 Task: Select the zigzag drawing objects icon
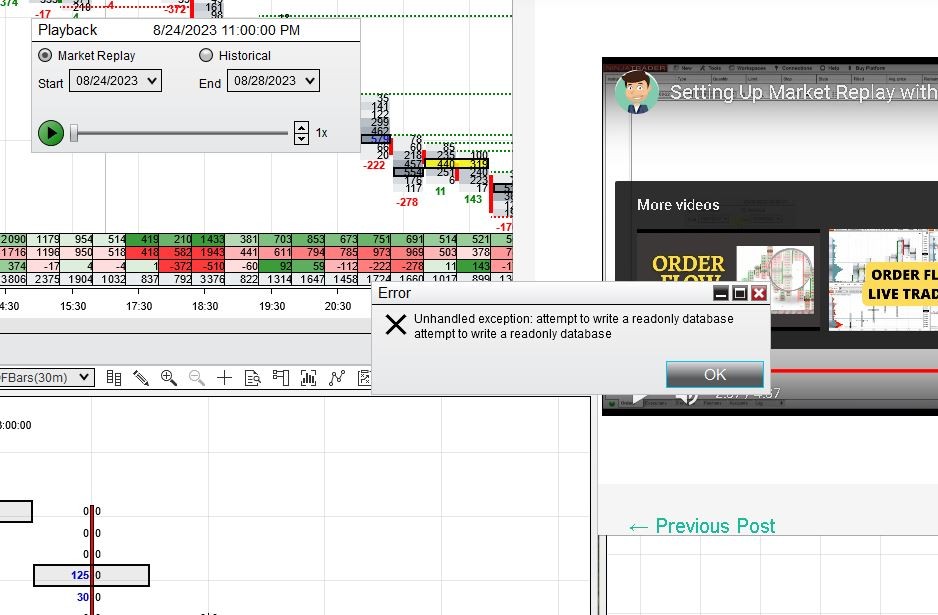337,378
